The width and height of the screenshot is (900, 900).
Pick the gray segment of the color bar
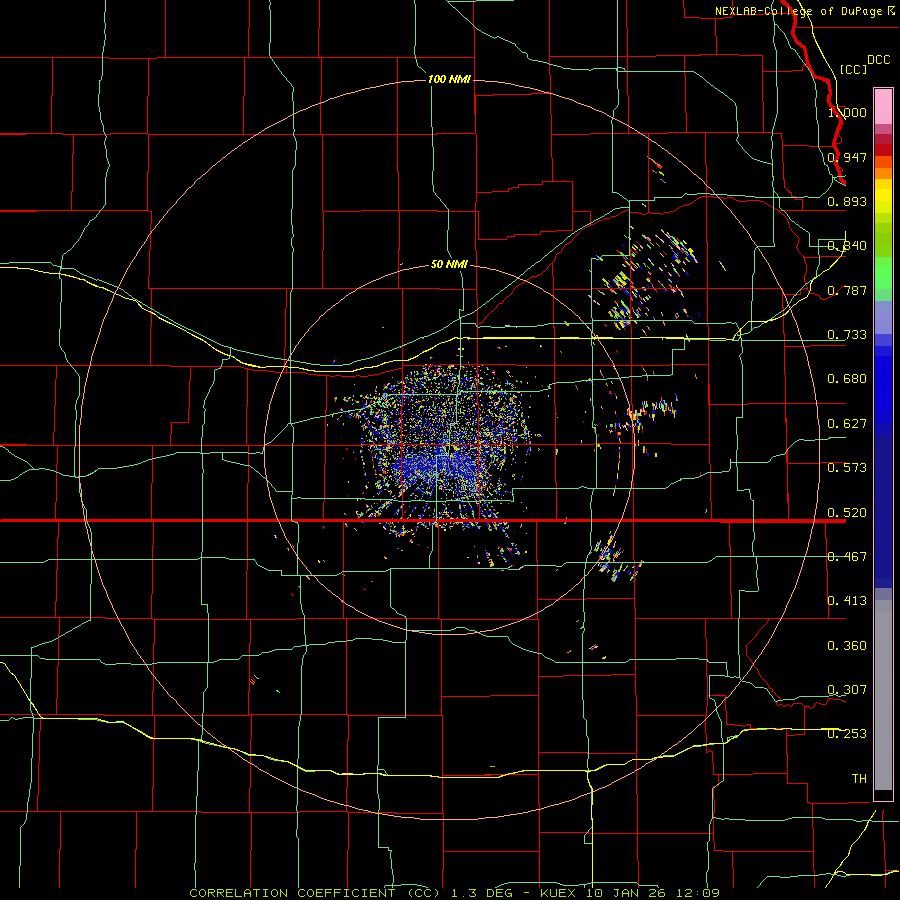tap(883, 695)
